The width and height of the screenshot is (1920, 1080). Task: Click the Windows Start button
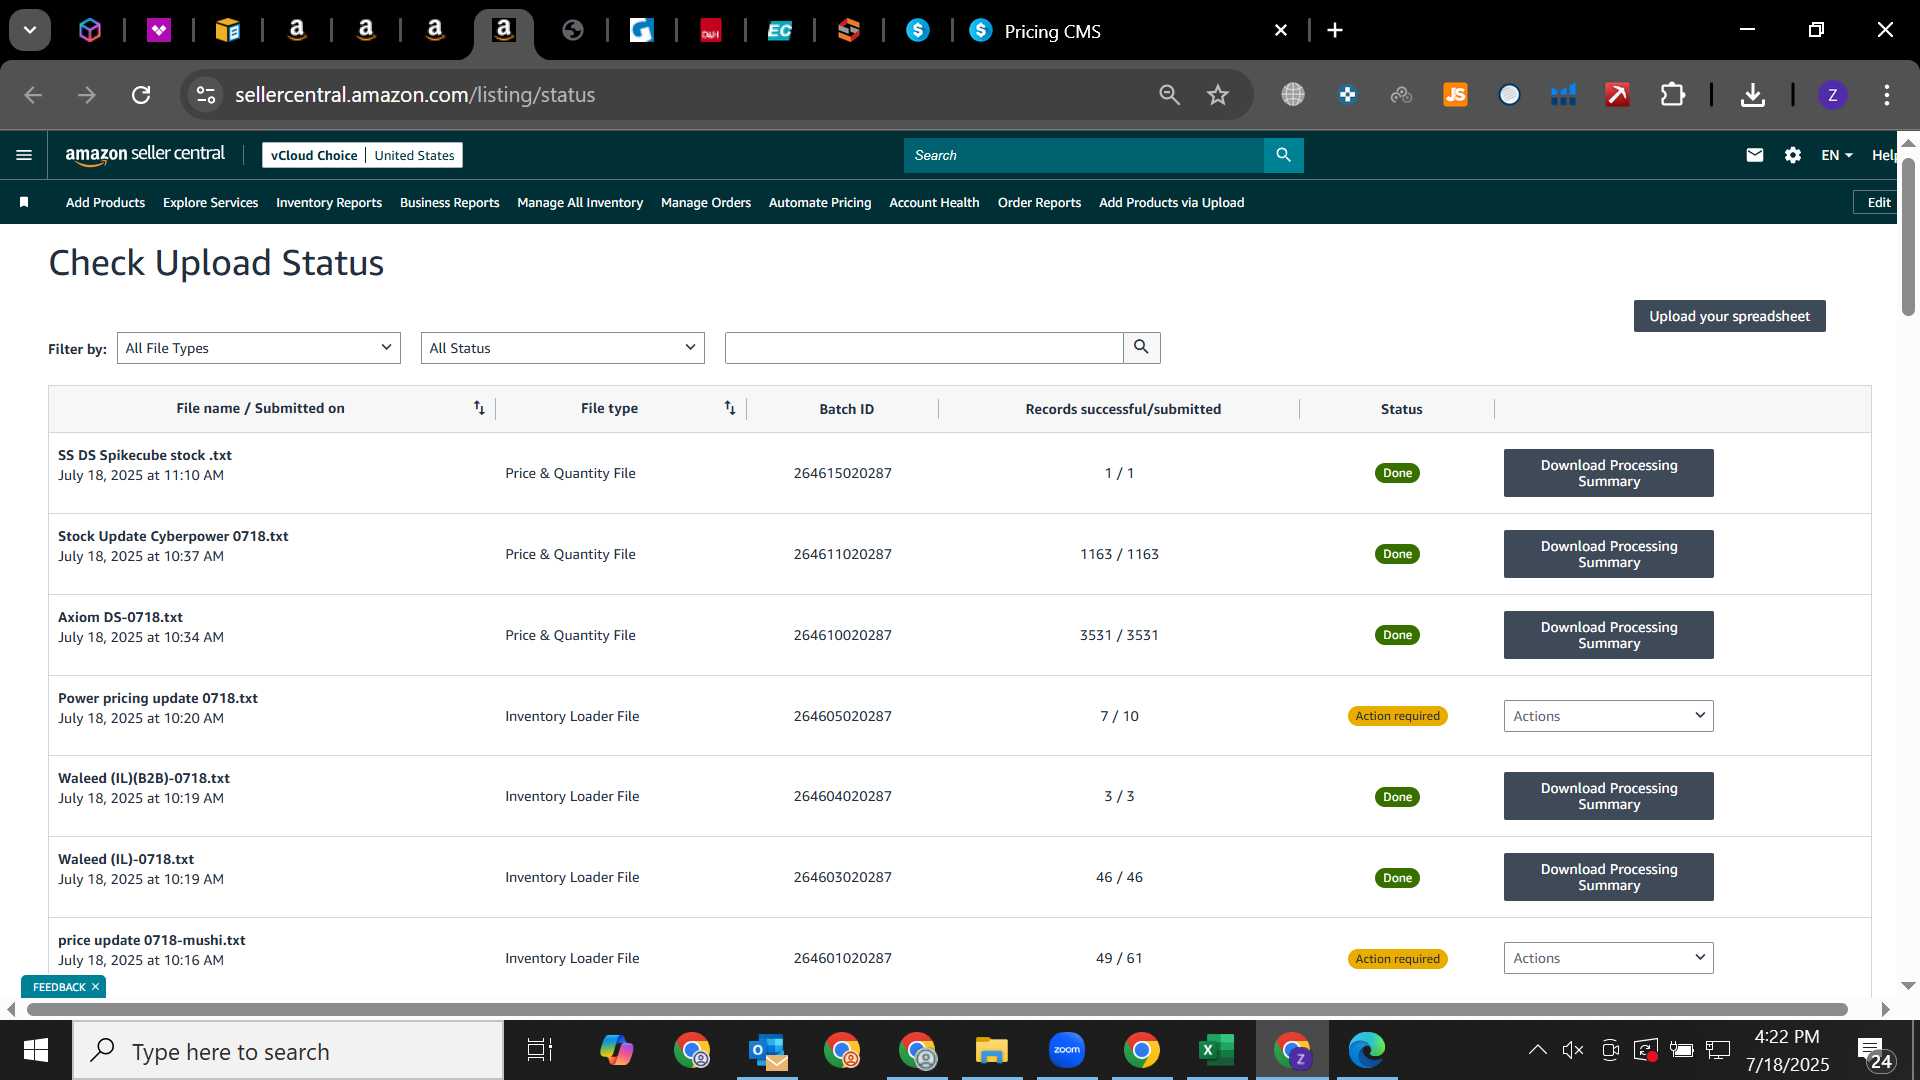(36, 1050)
